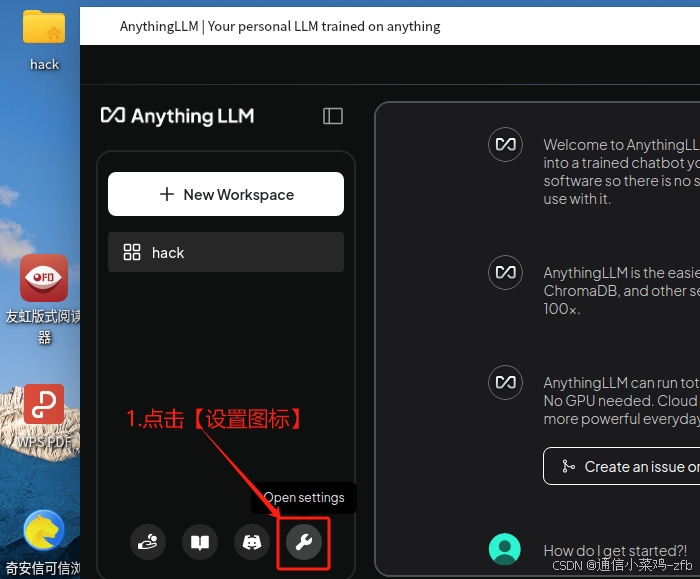The image size is (700, 579).
Task: Click the avatar beside the No GPU needed message
Action: coord(505,383)
